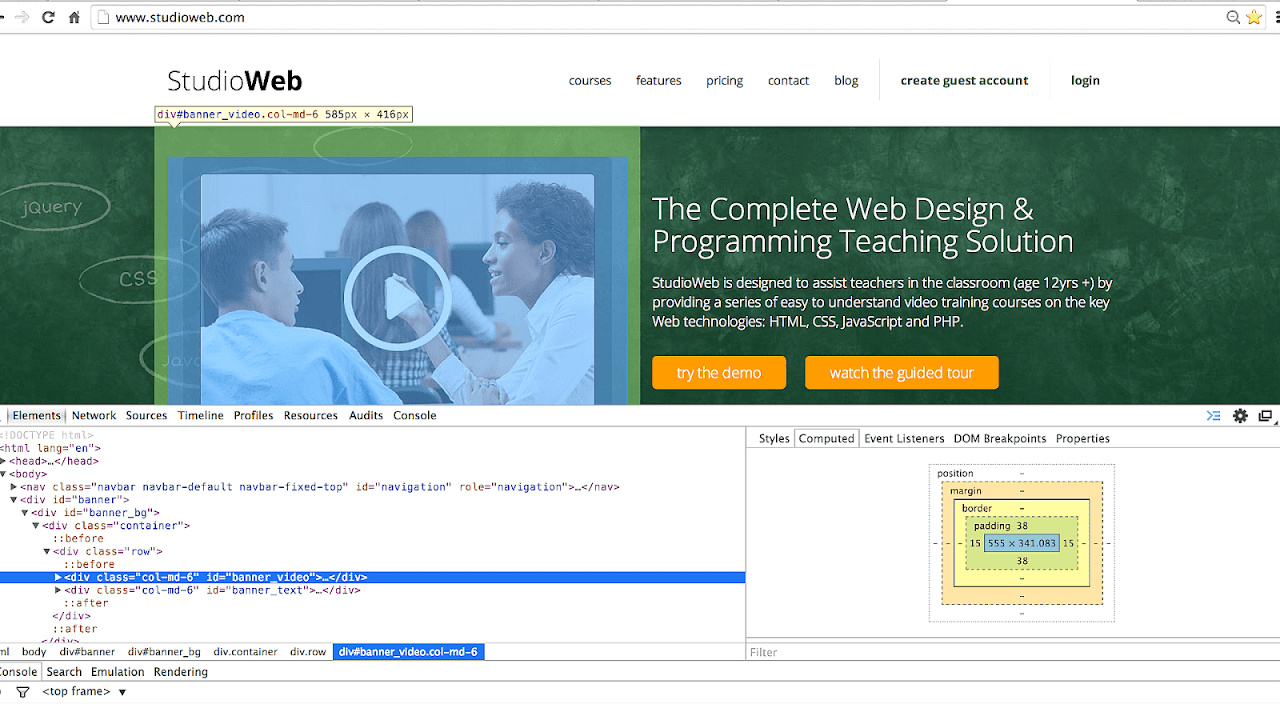Viewport: 1280px width, 720px height.
Task: Open the contact nav link
Action: tap(789, 81)
